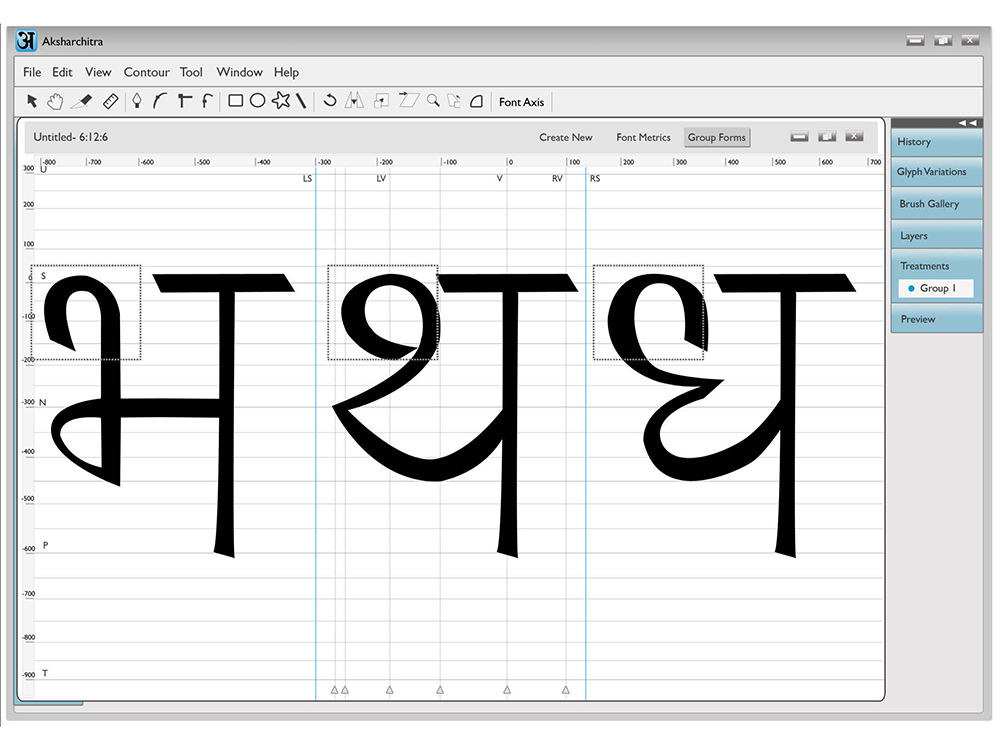
Task: Select the ruler measure tool
Action: click(x=110, y=101)
